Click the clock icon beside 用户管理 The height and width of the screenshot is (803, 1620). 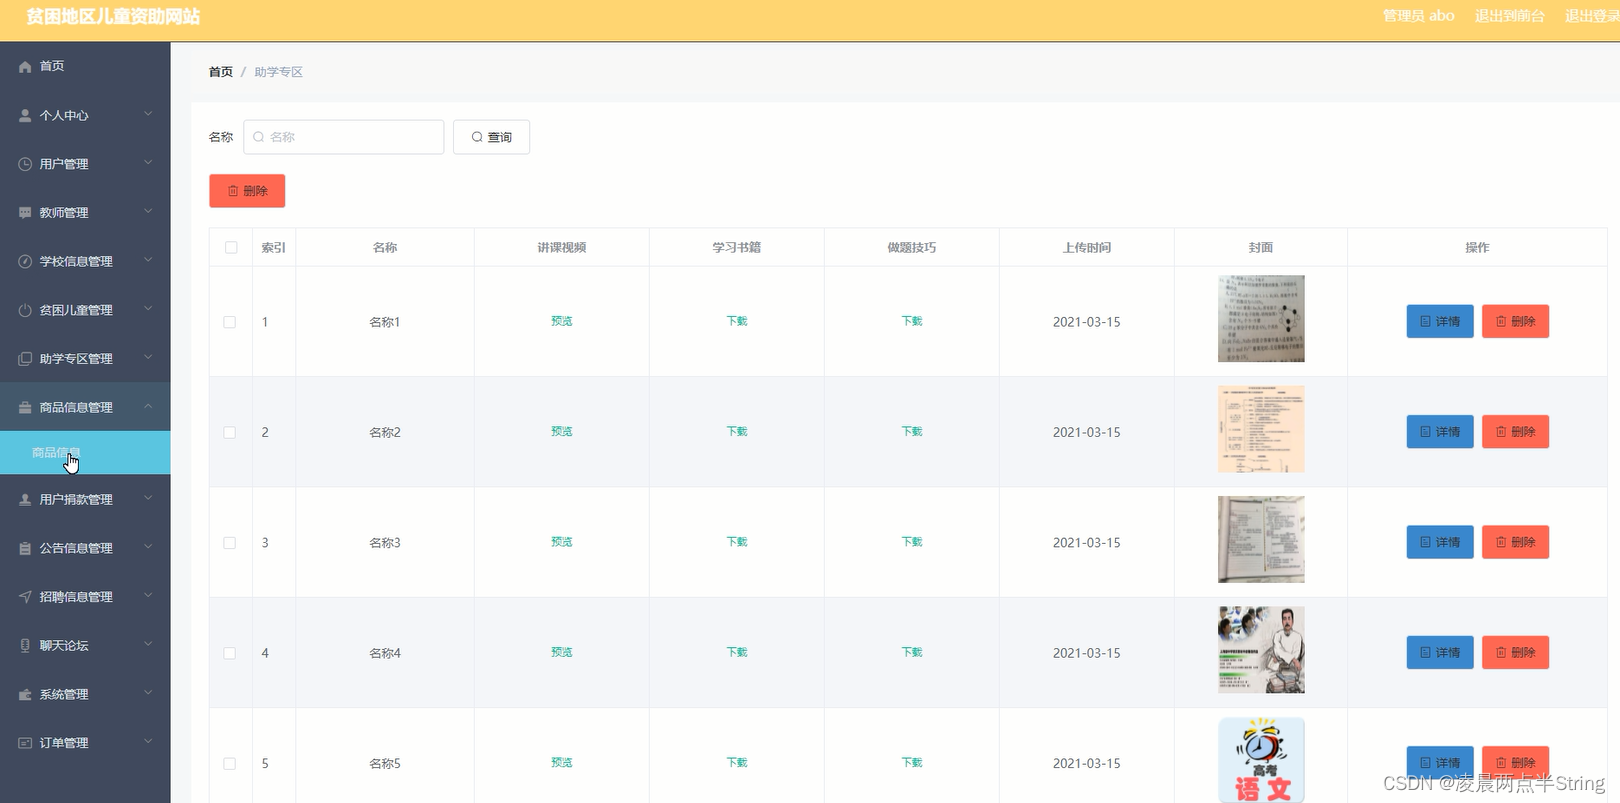point(25,164)
